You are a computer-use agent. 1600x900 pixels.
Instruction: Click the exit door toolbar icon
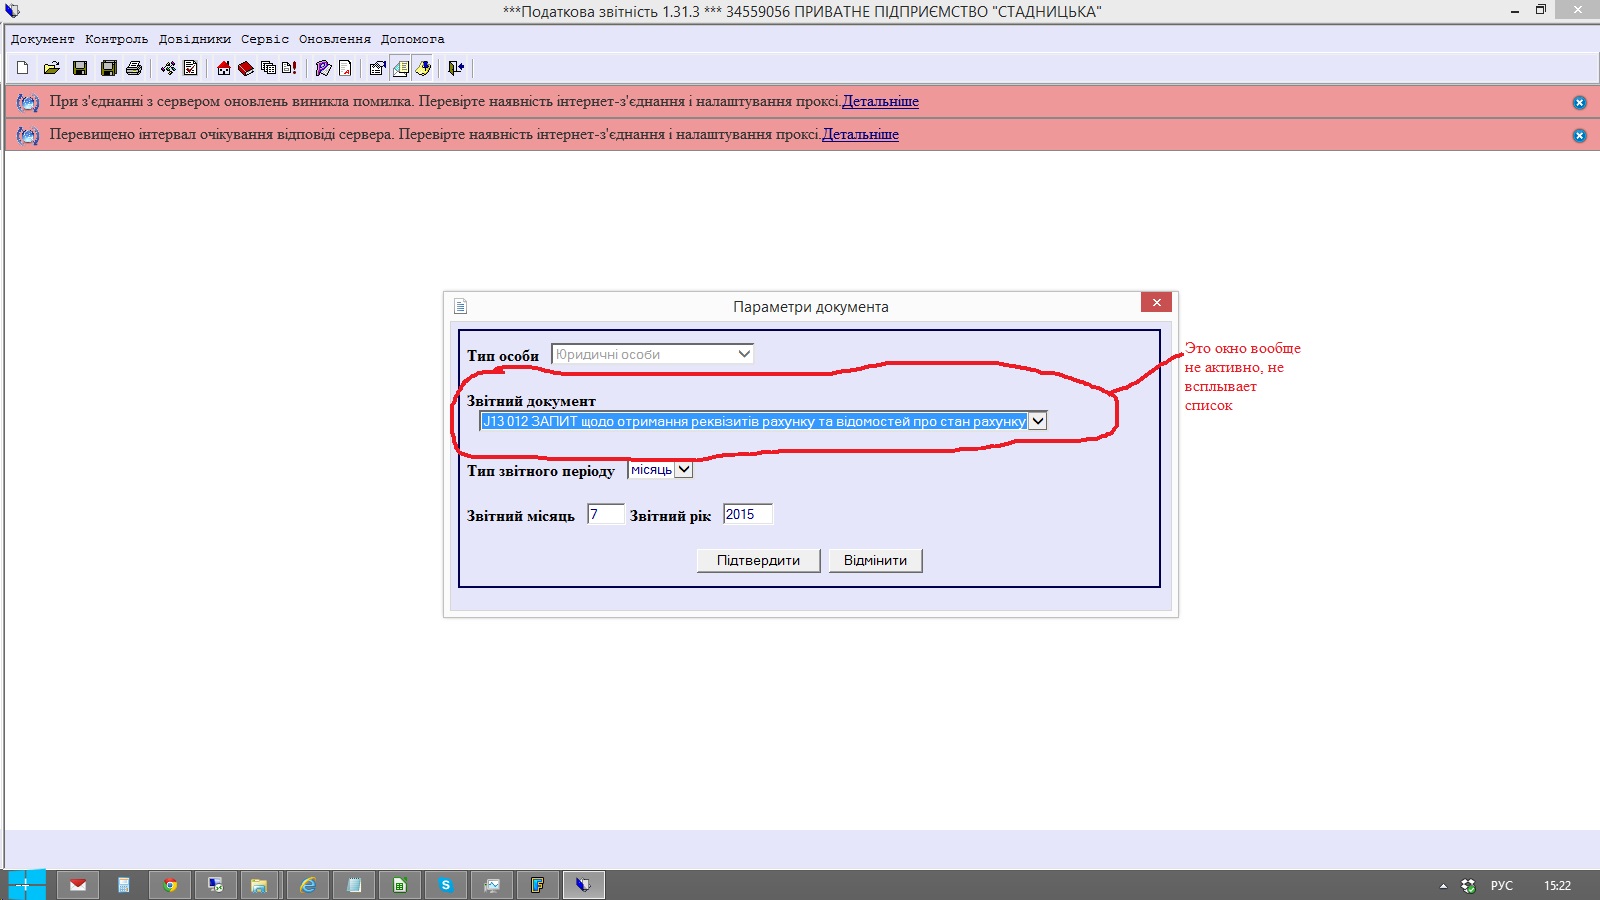[456, 68]
